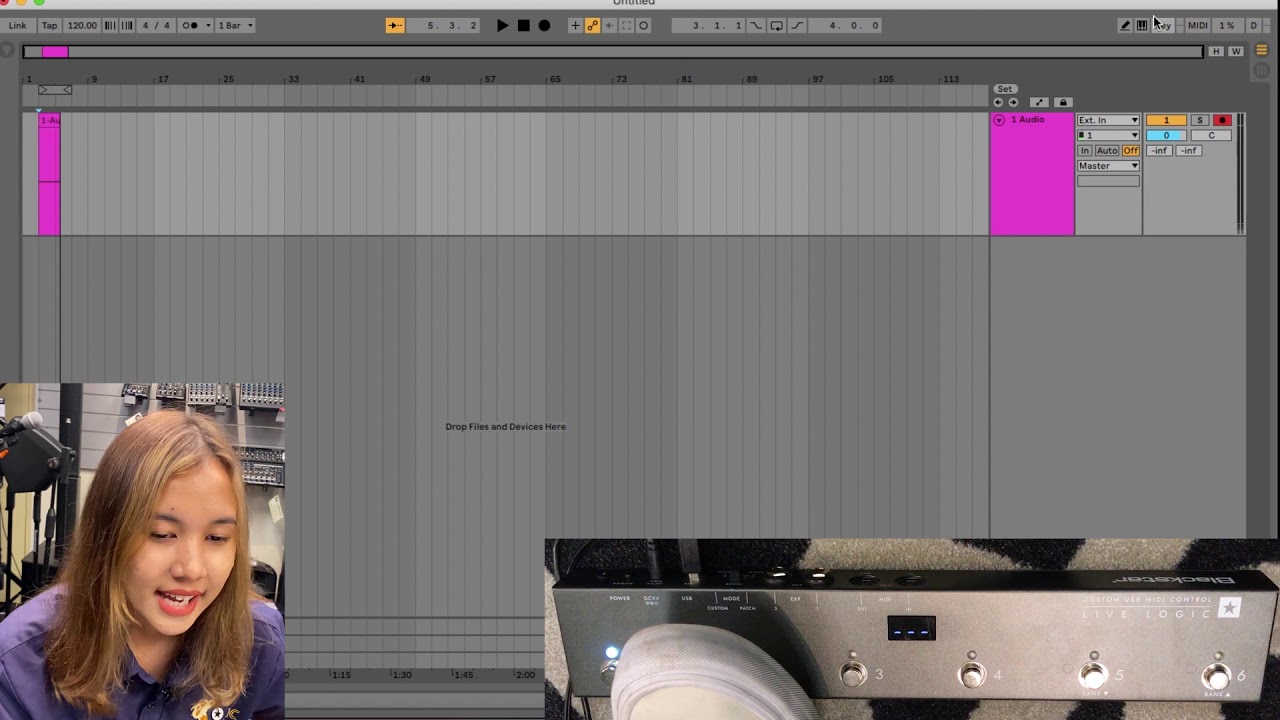This screenshot has width=1280, height=720.
Task: Toggle the Key Map Mode switch
Action: (1163, 25)
